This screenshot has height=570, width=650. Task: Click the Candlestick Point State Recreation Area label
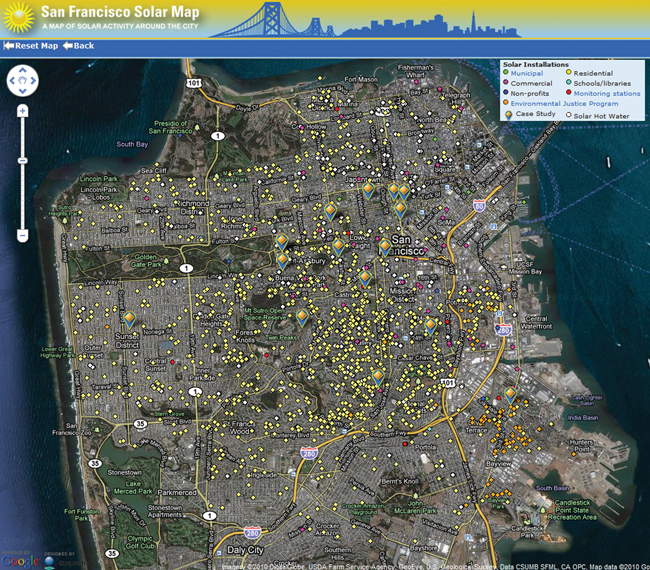(572, 510)
